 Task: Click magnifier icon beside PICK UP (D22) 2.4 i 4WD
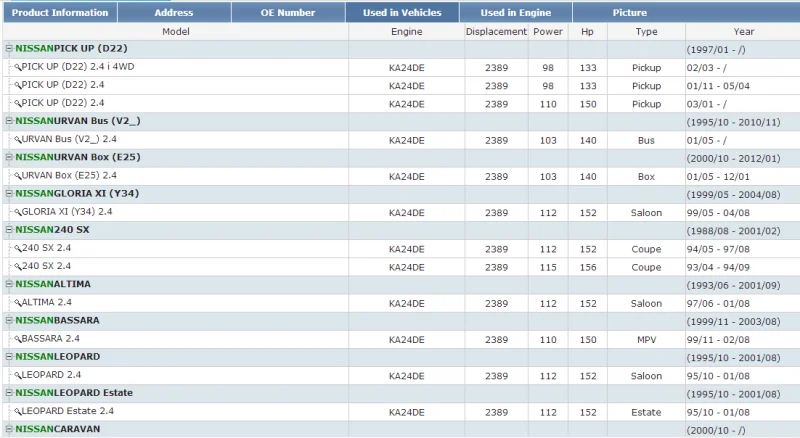point(18,67)
